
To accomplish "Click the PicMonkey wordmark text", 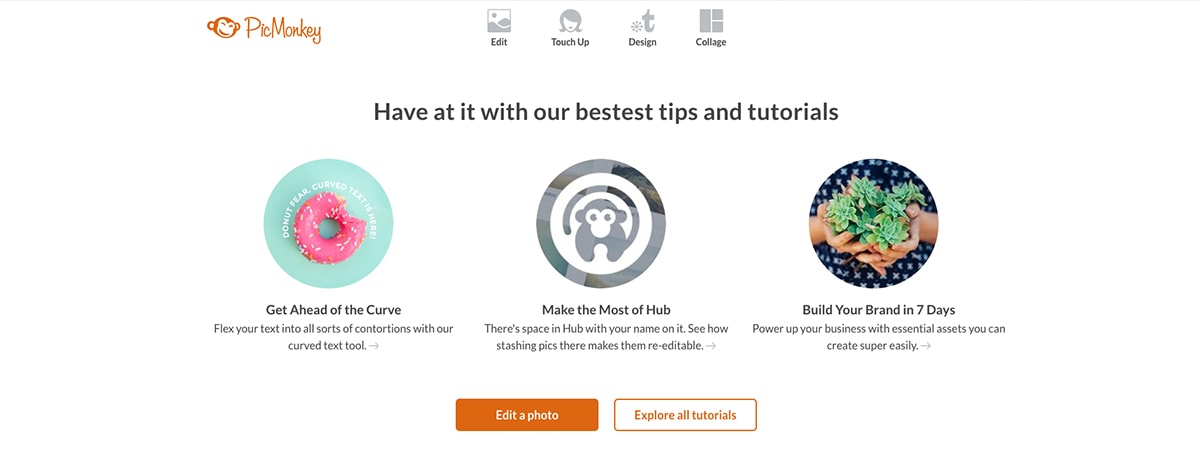I will click(282, 30).
